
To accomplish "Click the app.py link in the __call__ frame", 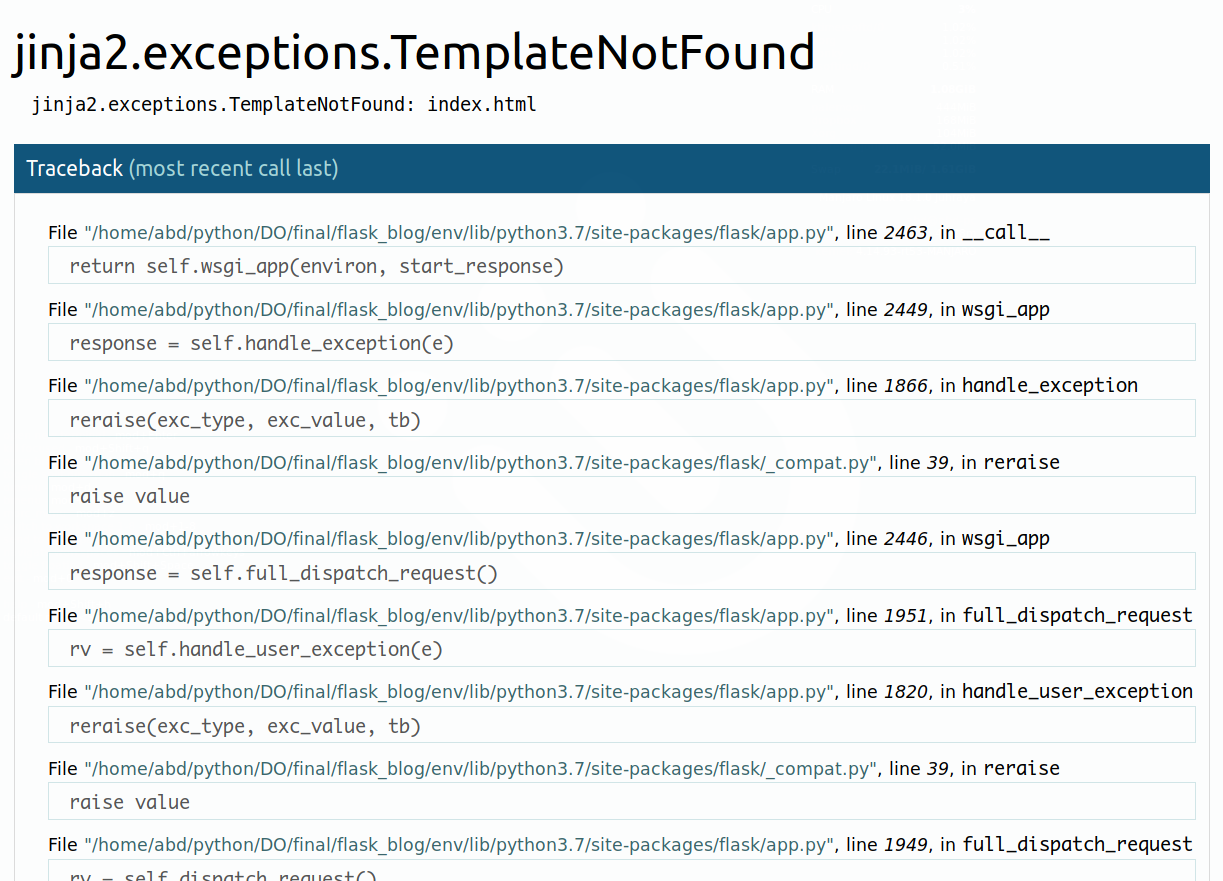I will pos(455,232).
